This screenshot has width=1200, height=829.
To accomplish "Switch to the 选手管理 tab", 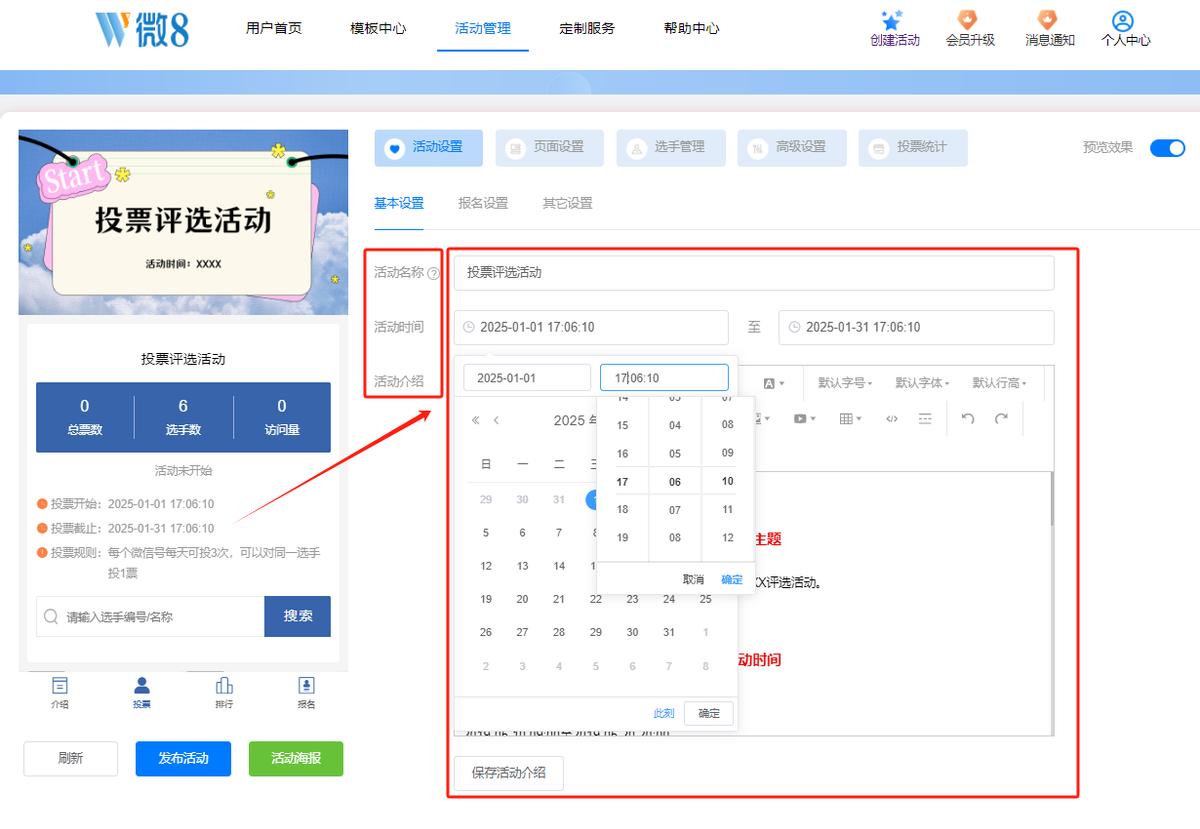I will click(670, 148).
